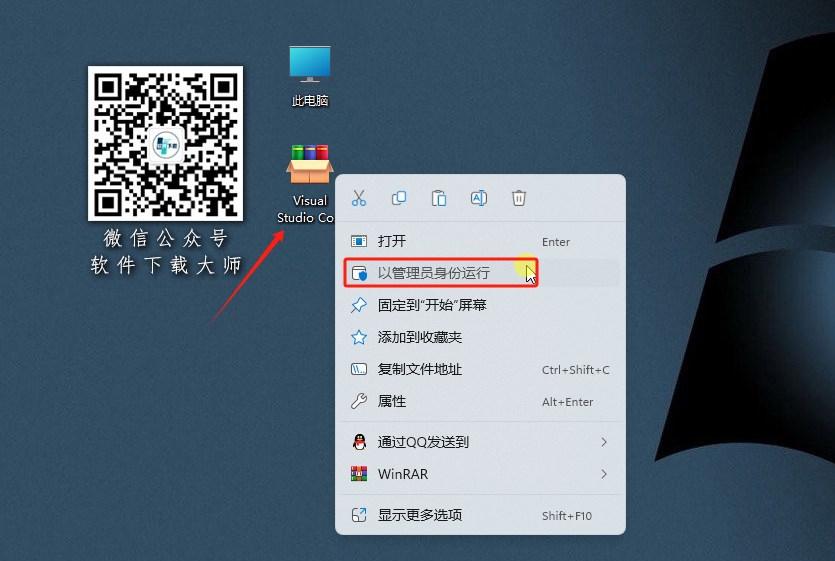Open 属性 from the context menu
The height and width of the screenshot is (561, 835).
pos(480,401)
